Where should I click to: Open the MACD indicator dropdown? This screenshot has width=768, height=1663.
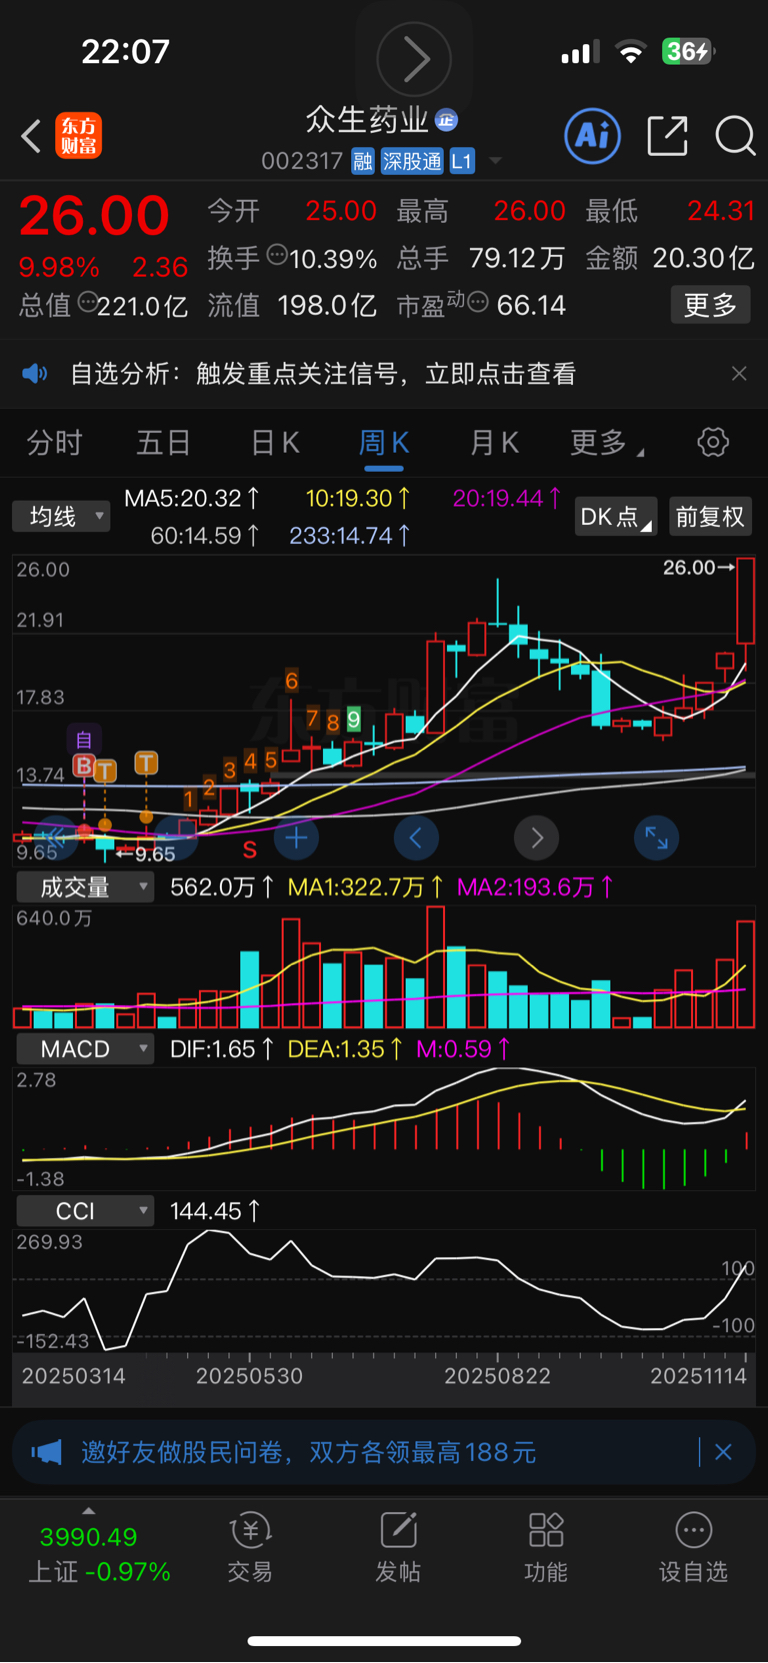(x=85, y=1049)
